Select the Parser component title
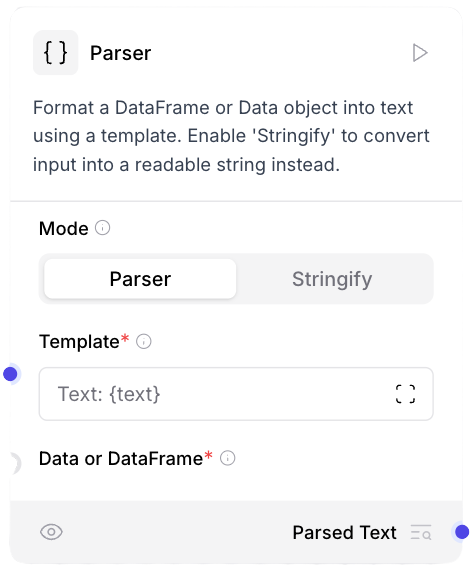 tap(120, 53)
